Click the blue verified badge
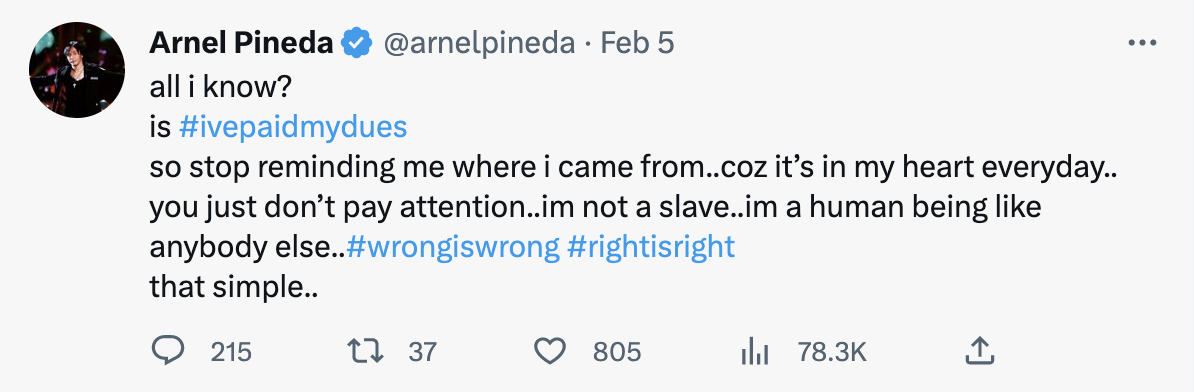Viewport: 1194px width, 392px height. [356, 43]
